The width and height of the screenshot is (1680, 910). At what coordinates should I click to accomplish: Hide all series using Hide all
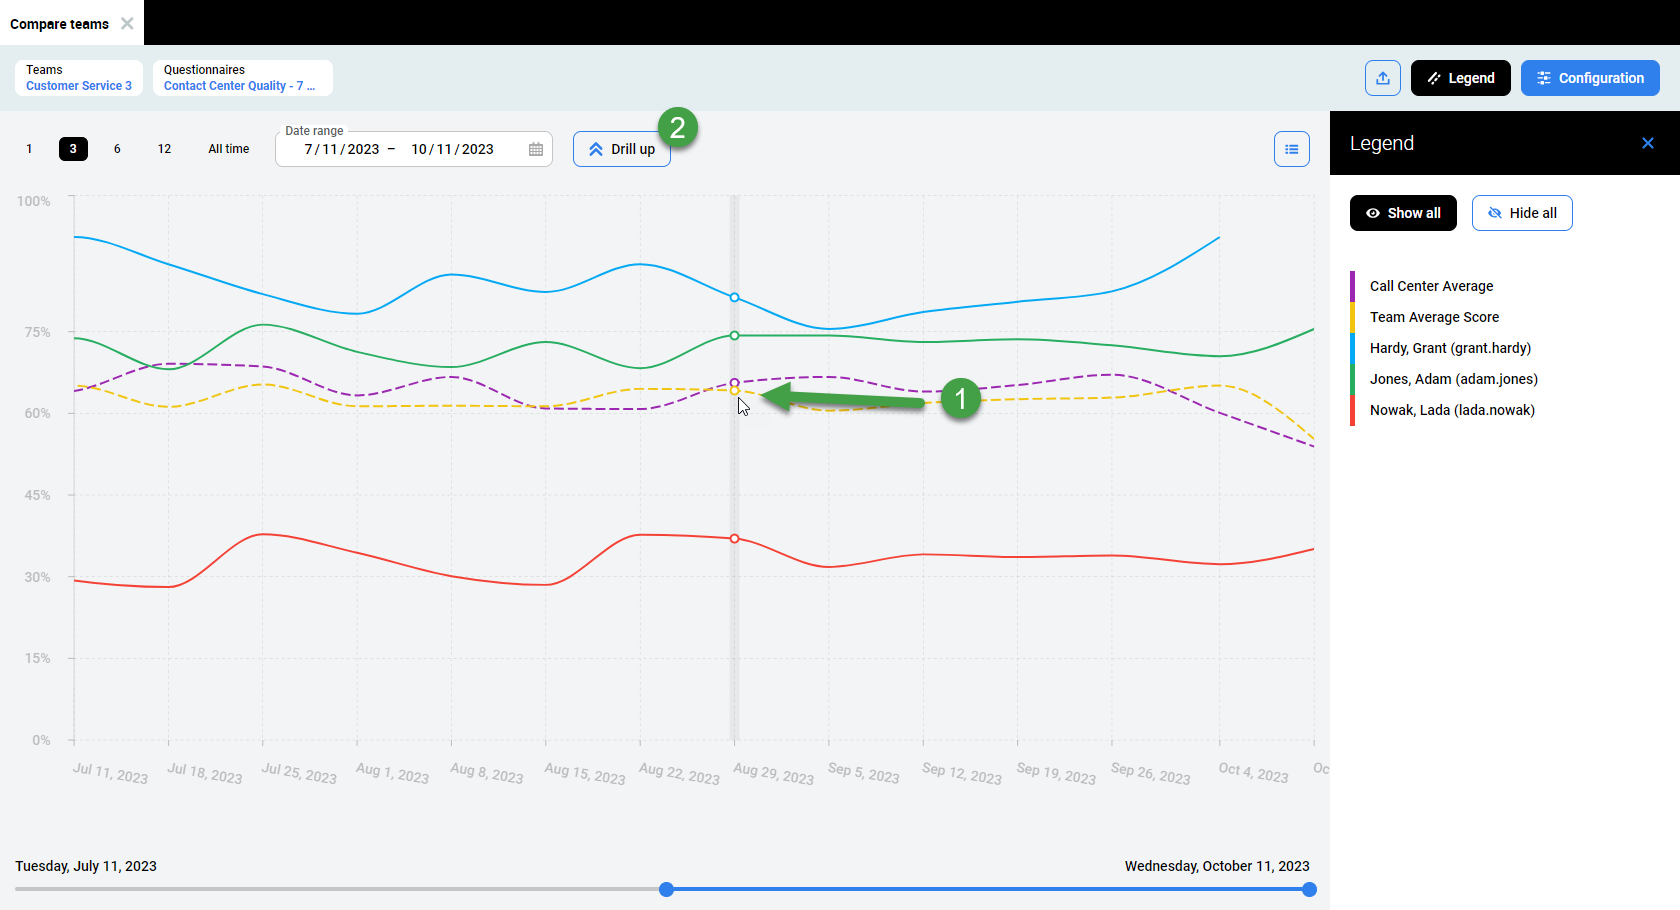1522,212
